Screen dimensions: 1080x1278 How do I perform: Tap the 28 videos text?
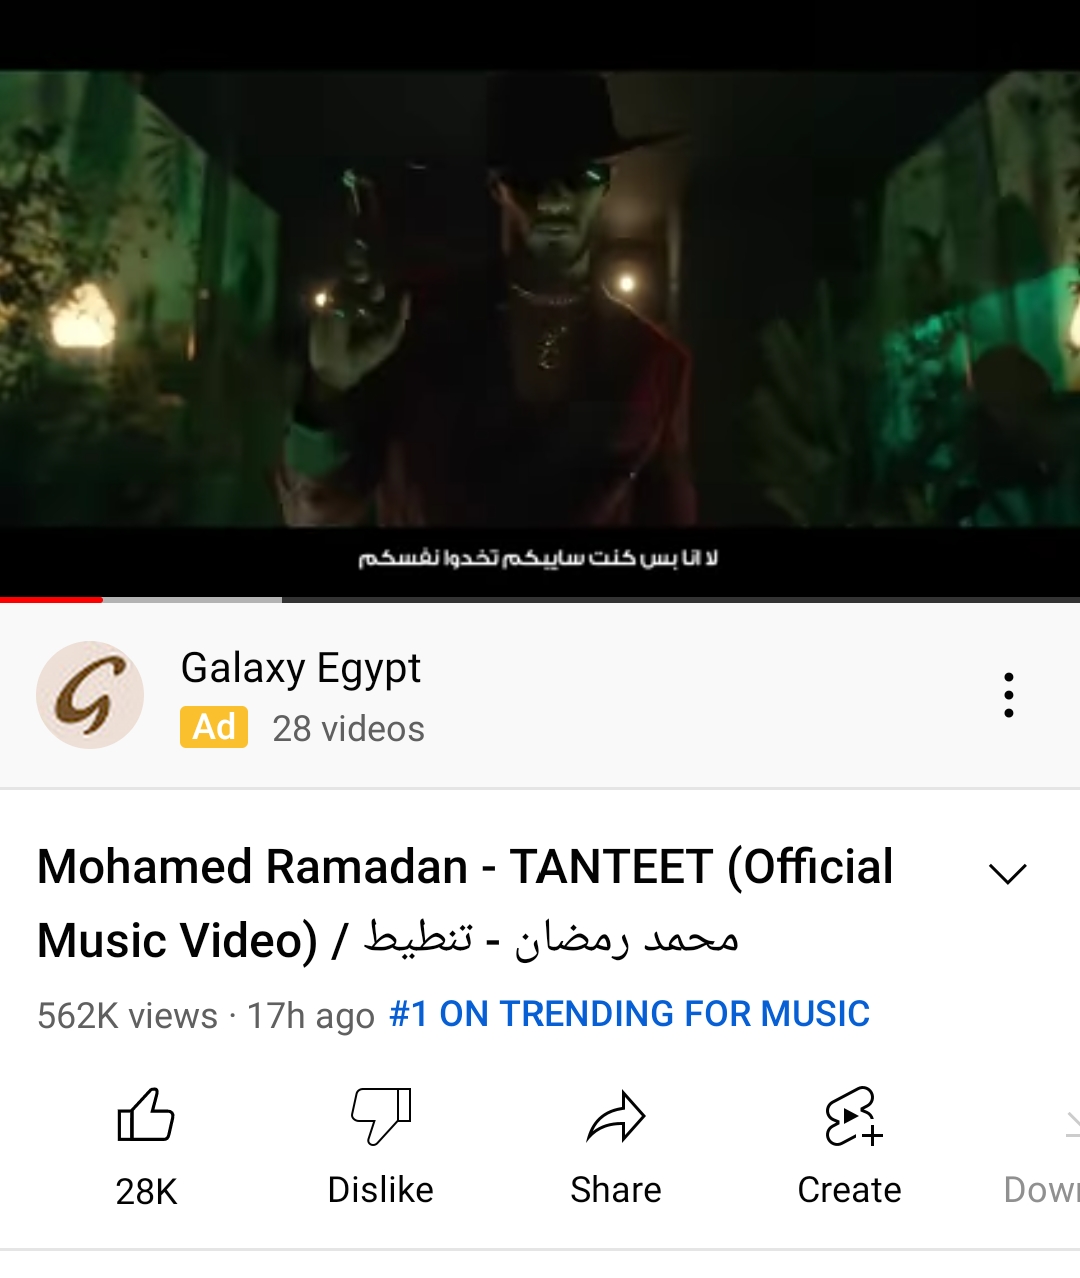click(349, 729)
